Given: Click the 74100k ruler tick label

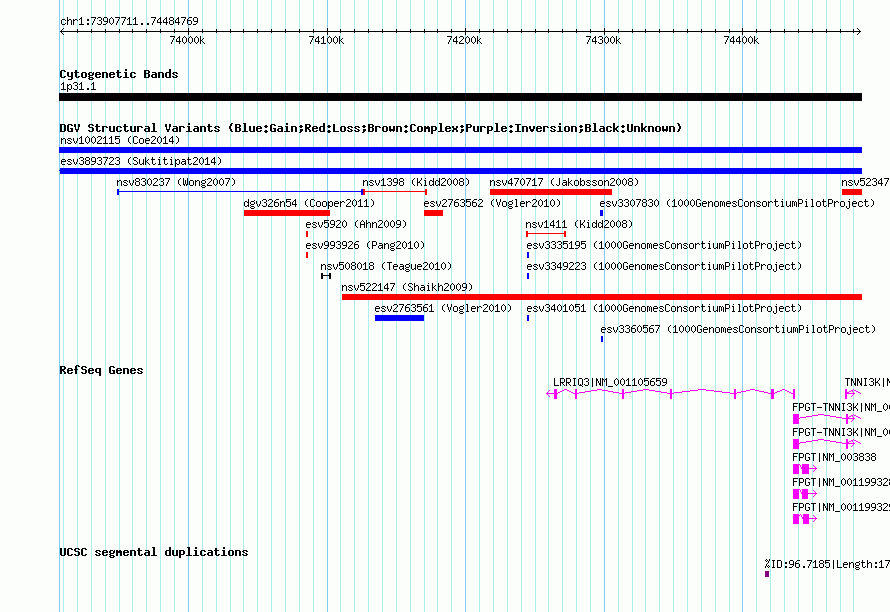Looking at the screenshot, I should [x=326, y=40].
